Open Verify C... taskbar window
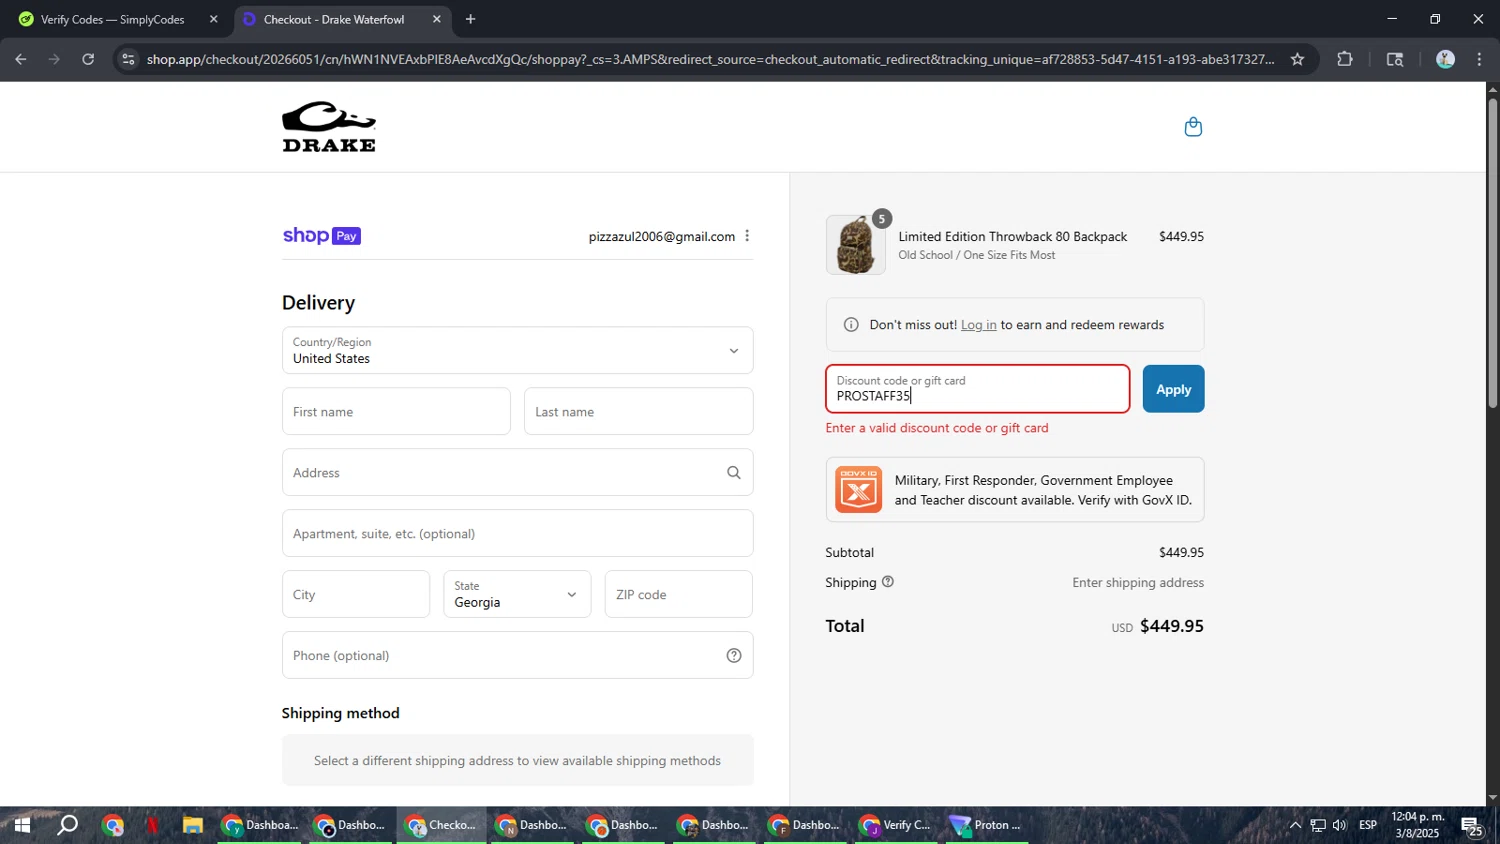Image resolution: width=1500 pixels, height=844 pixels. [x=896, y=825]
